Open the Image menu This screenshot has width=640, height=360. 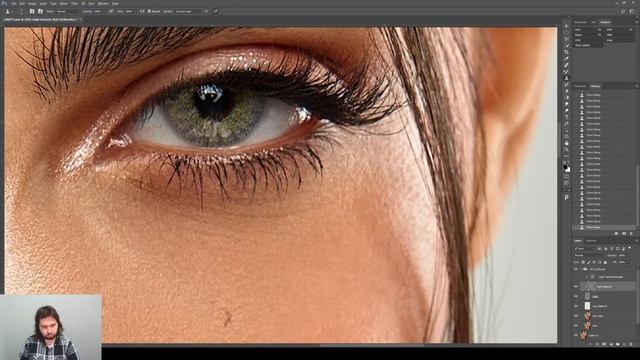click(x=32, y=4)
